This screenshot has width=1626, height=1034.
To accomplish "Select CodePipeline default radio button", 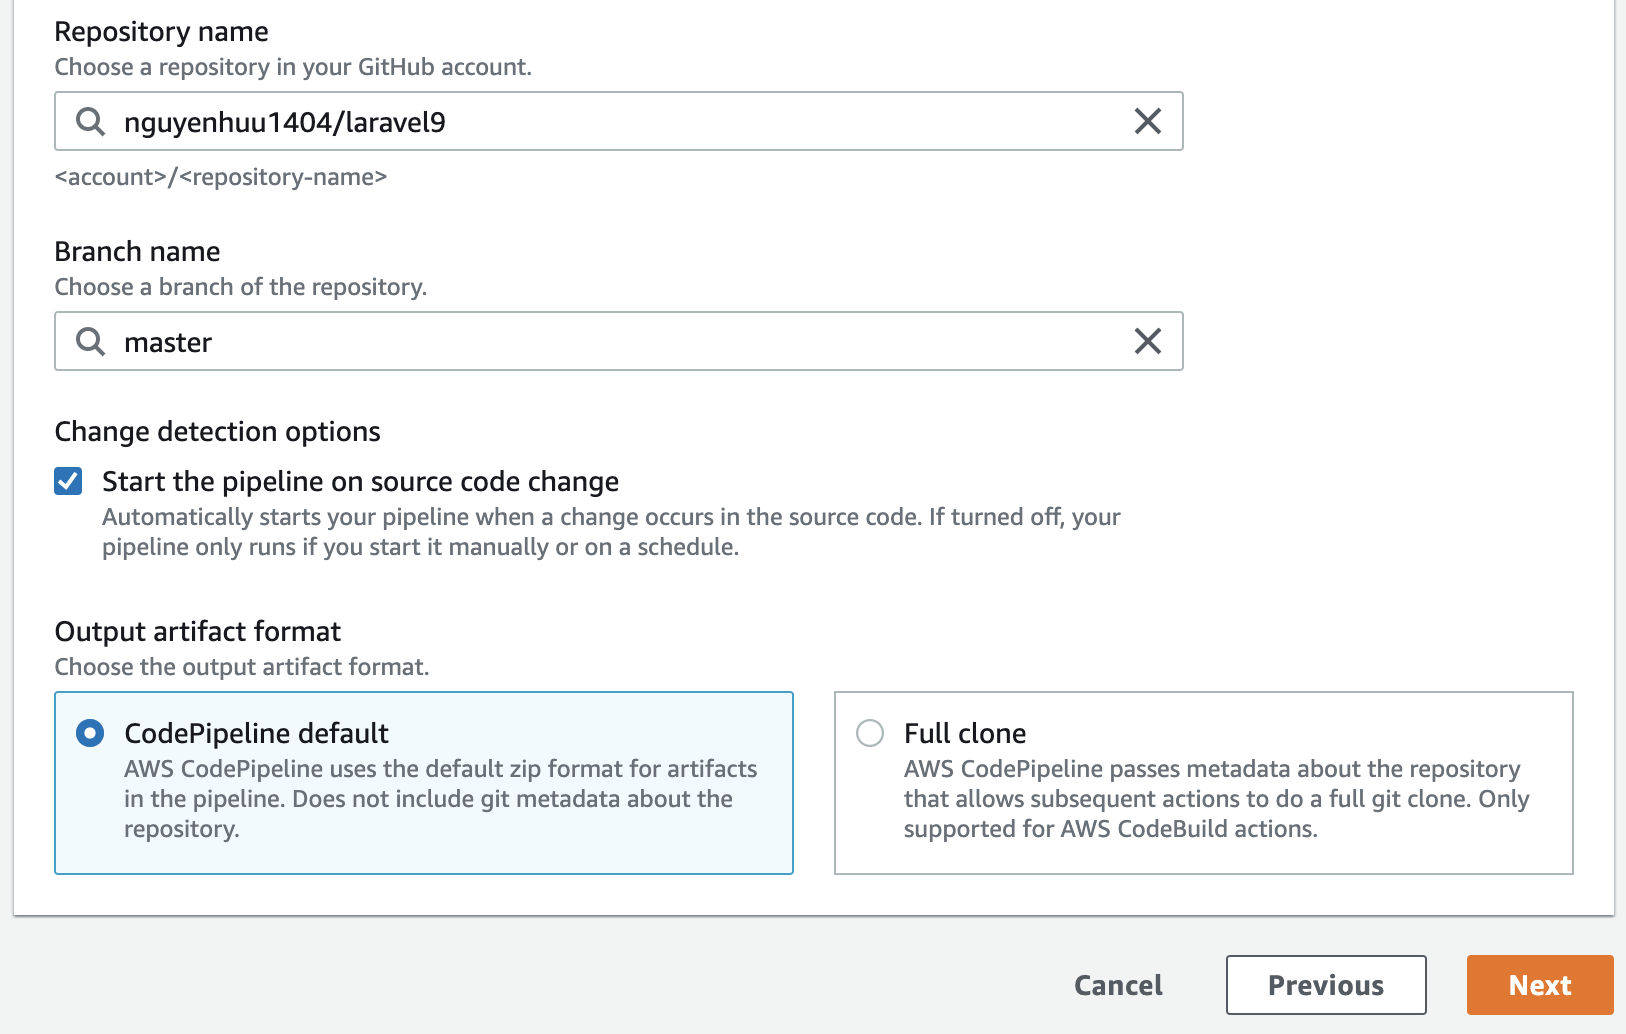I will pyautogui.click(x=90, y=733).
